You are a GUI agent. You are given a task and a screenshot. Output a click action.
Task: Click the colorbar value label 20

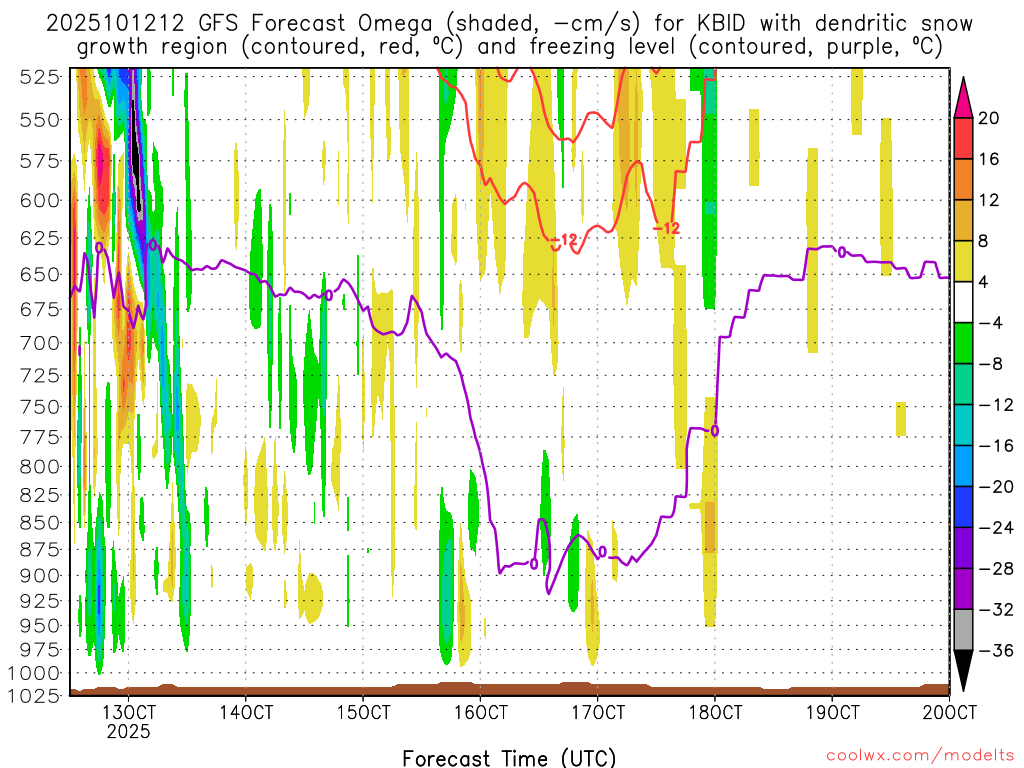coord(989,118)
